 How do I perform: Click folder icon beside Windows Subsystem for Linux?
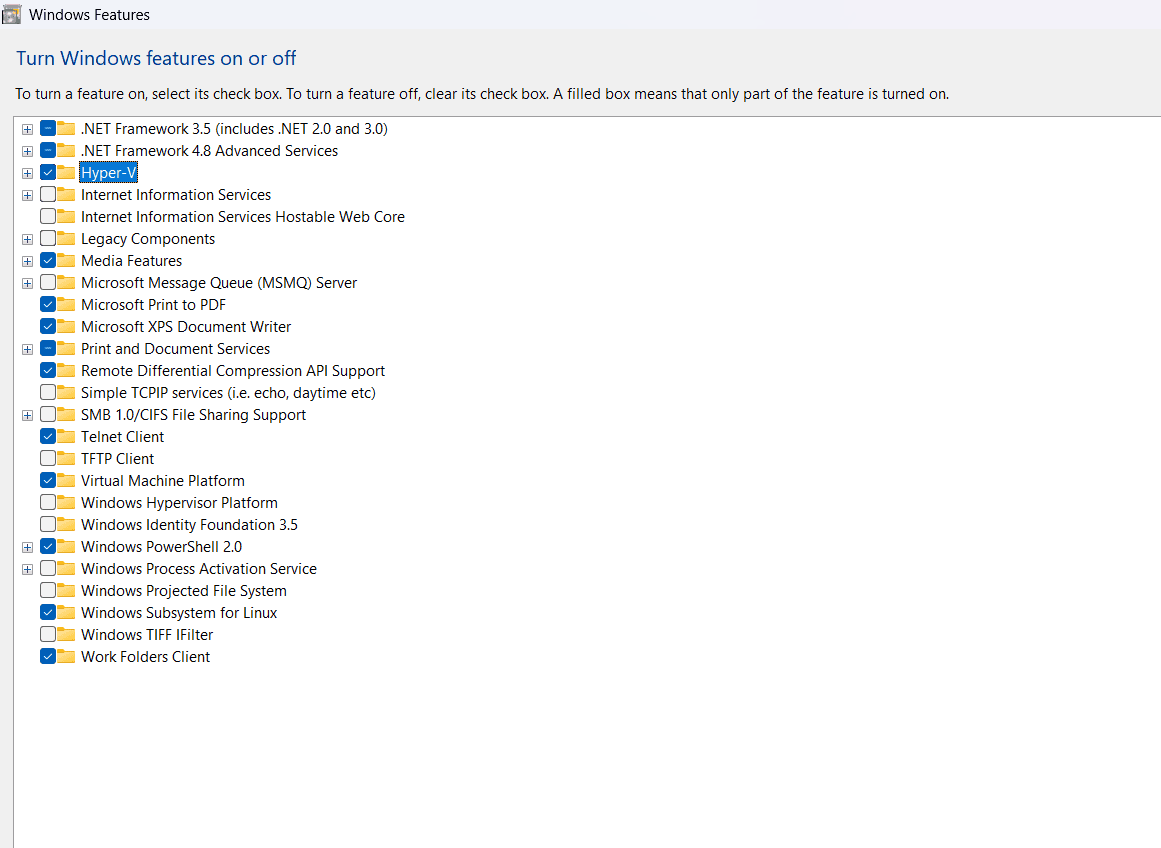tap(67, 612)
